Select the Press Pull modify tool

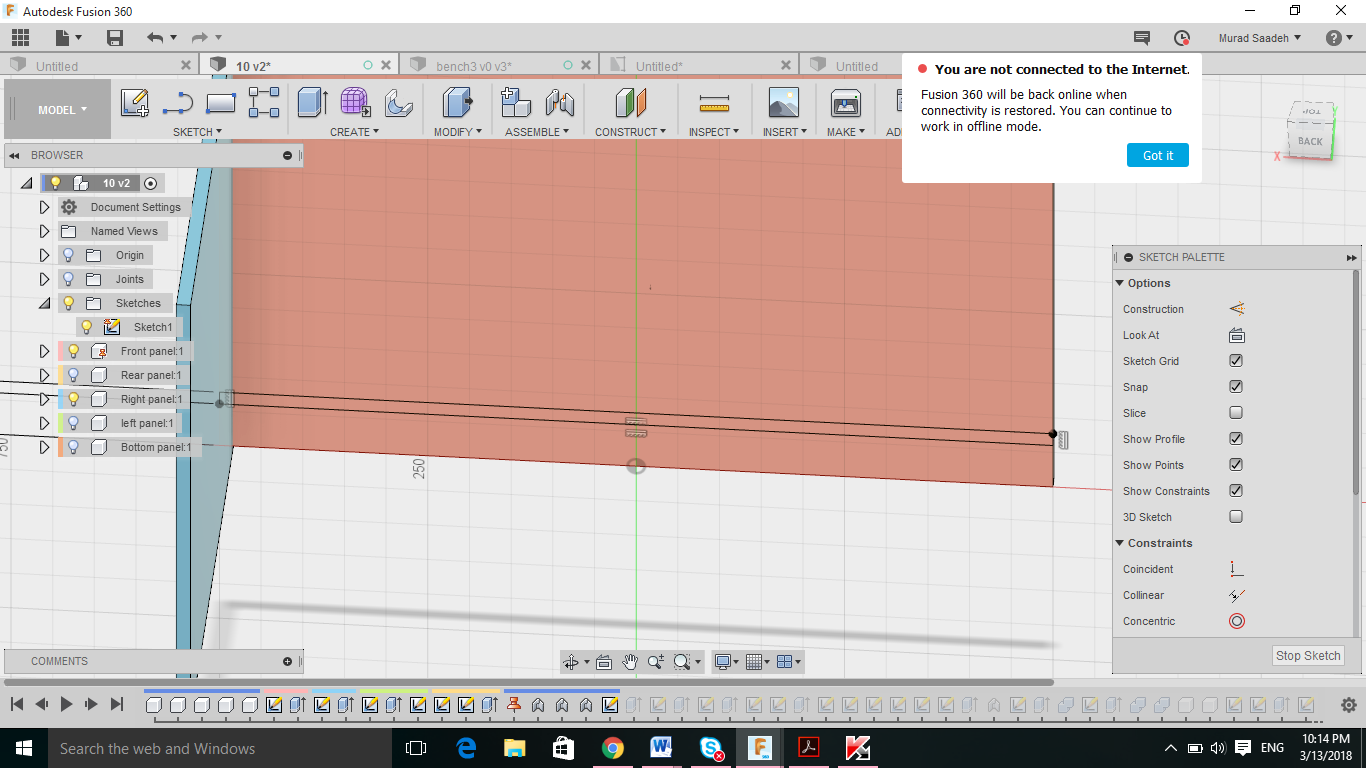coord(457,102)
